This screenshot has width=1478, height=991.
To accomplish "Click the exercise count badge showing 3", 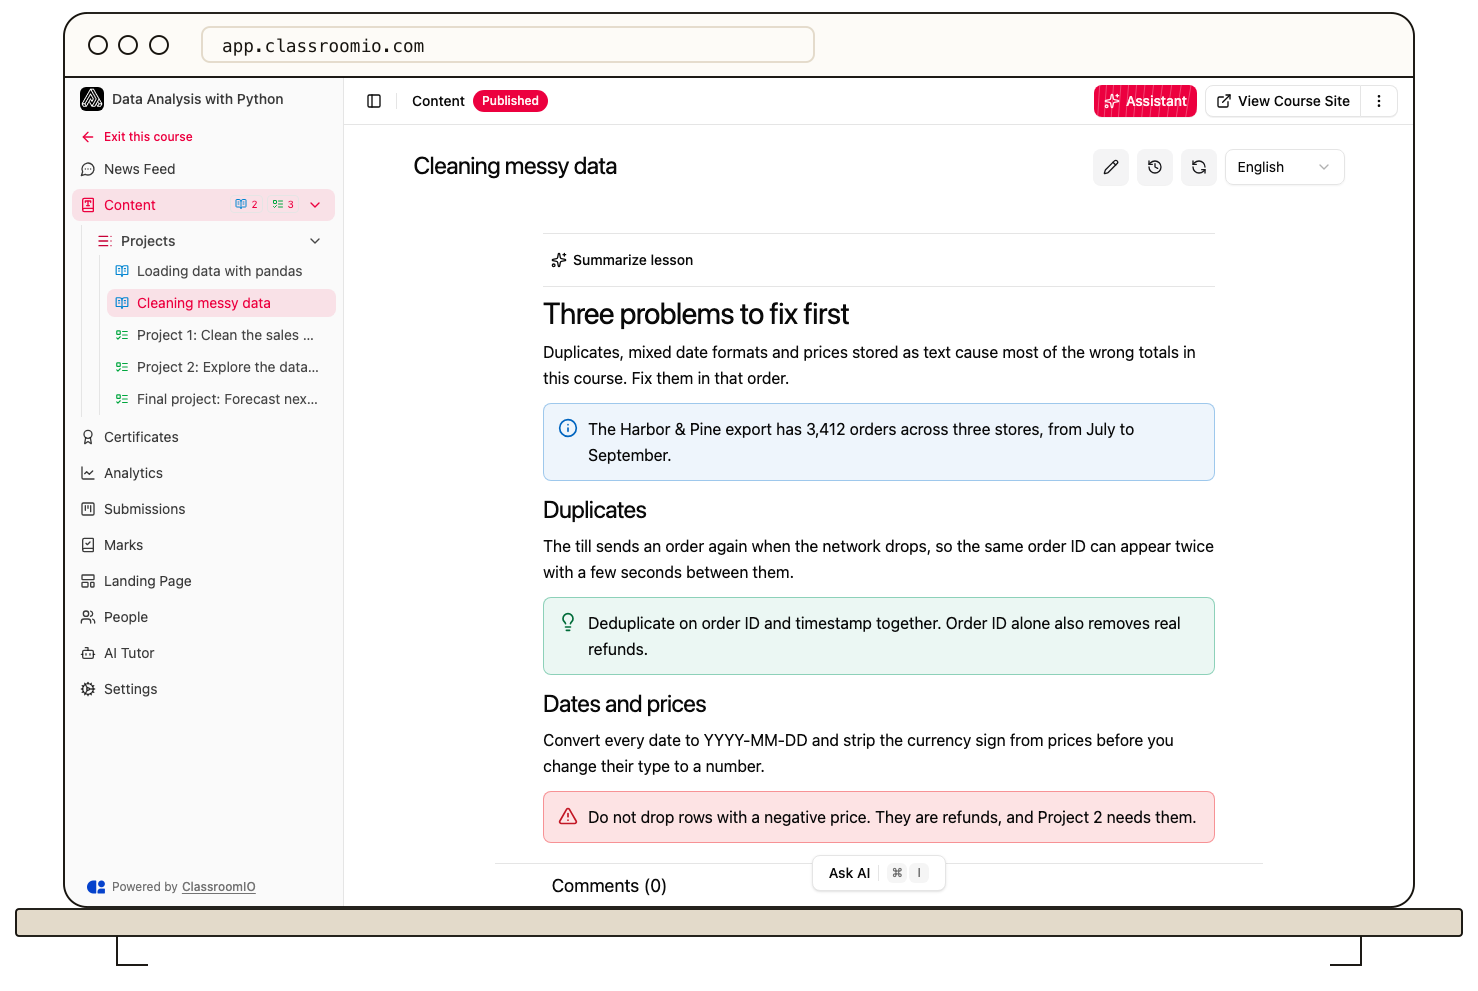I will [283, 204].
